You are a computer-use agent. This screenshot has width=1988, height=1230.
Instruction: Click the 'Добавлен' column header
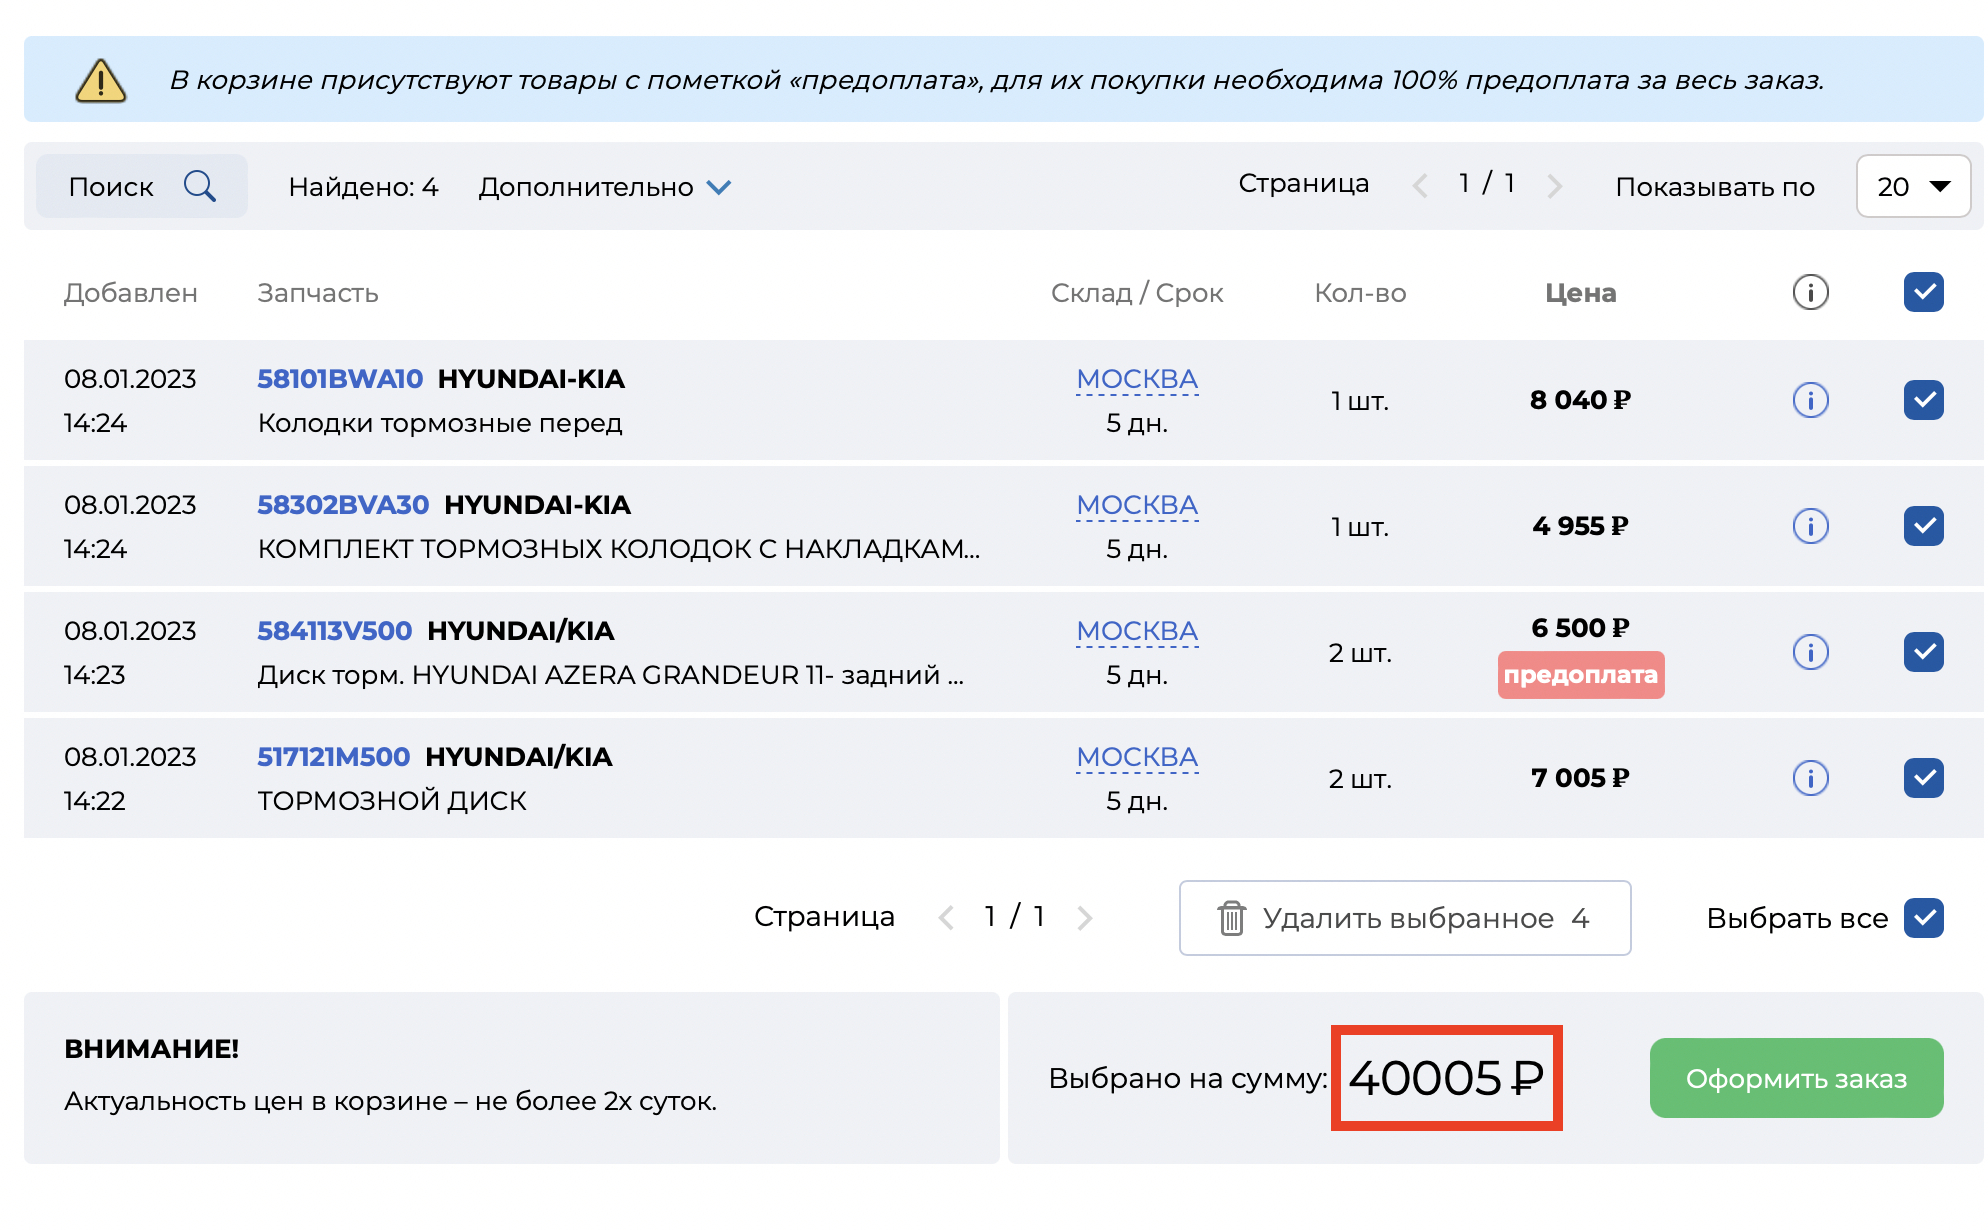pyautogui.click(x=131, y=293)
